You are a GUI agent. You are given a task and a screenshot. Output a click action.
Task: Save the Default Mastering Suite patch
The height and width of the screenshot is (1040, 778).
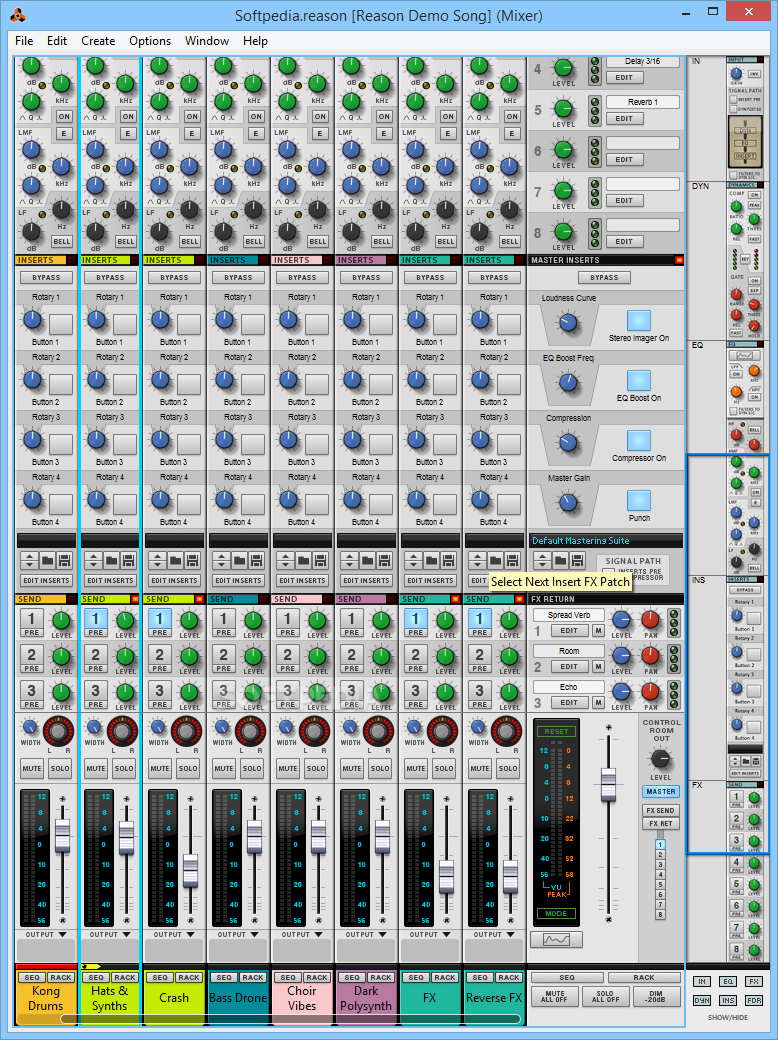pyautogui.click(x=578, y=560)
